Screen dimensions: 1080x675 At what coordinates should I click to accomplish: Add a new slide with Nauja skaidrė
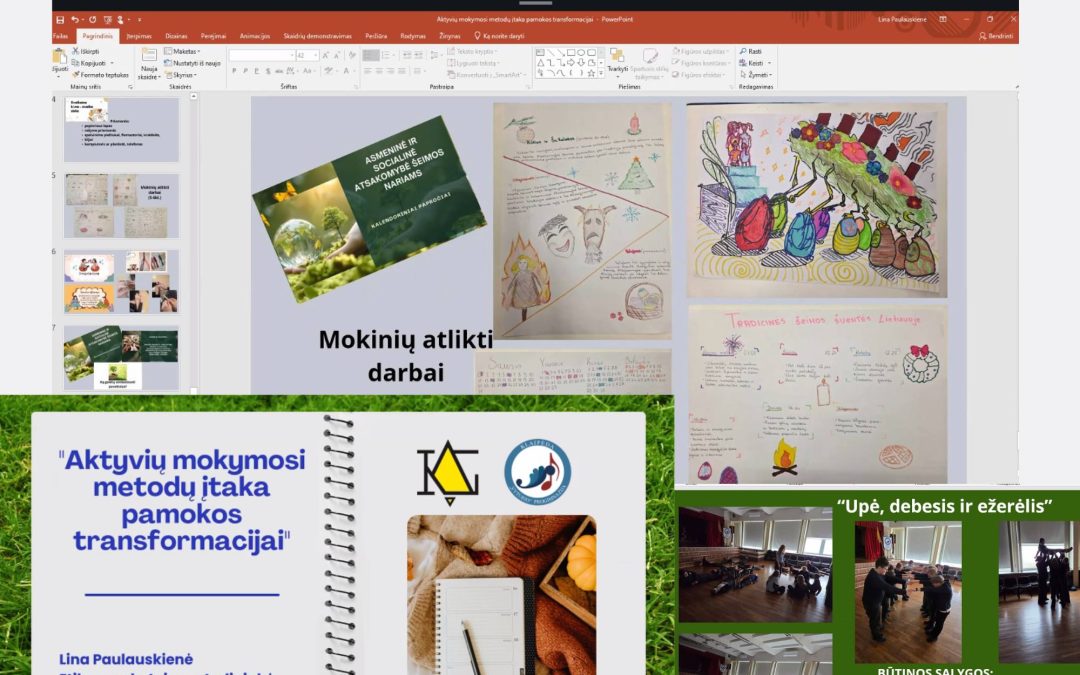(x=149, y=64)
